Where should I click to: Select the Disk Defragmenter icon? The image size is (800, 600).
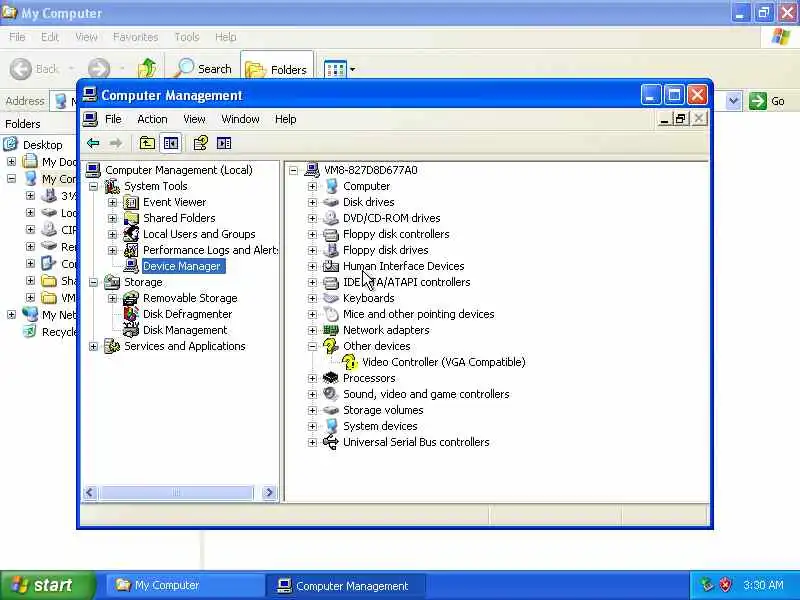[131, 314]
